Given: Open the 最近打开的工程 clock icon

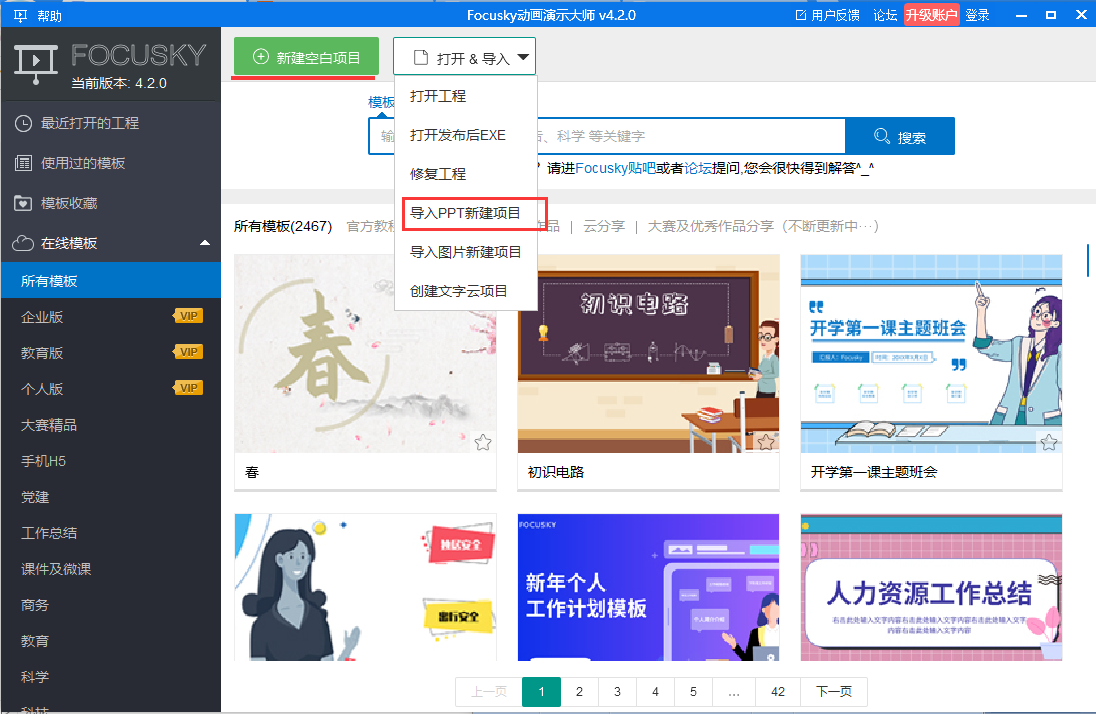Looking at the screenshot, I should [22, 122].
